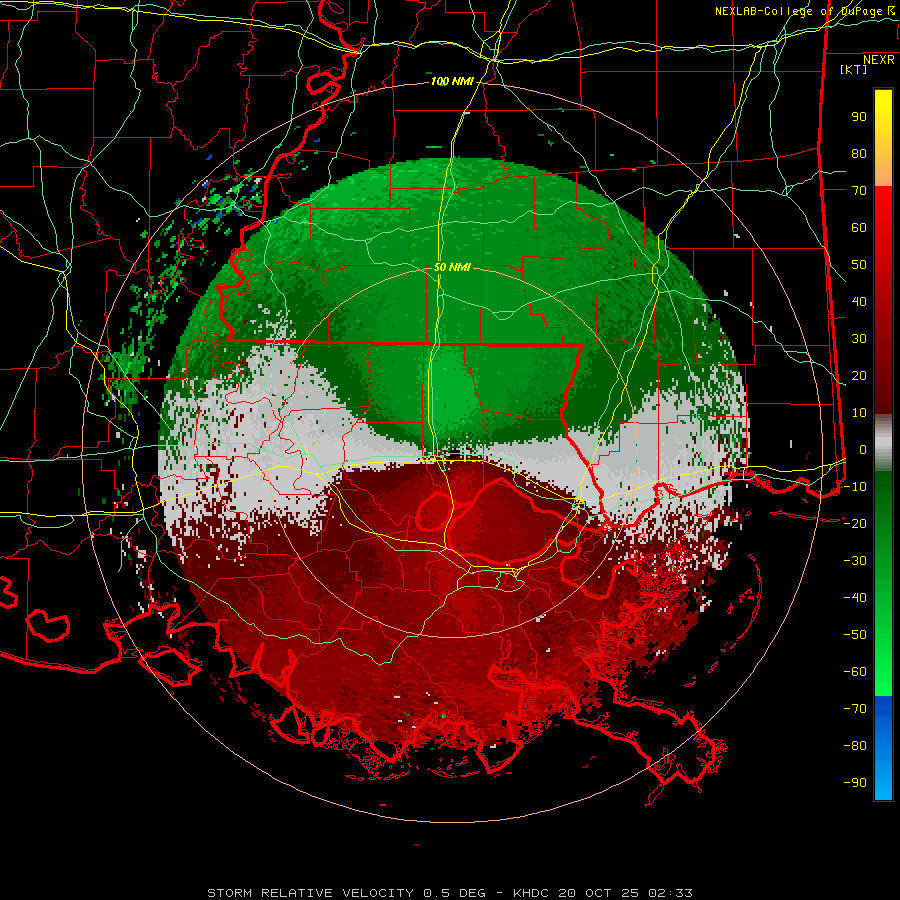Click the -40 value on velocity scale
The width and height of the screenshot is (900, 900).
(855, 598)
